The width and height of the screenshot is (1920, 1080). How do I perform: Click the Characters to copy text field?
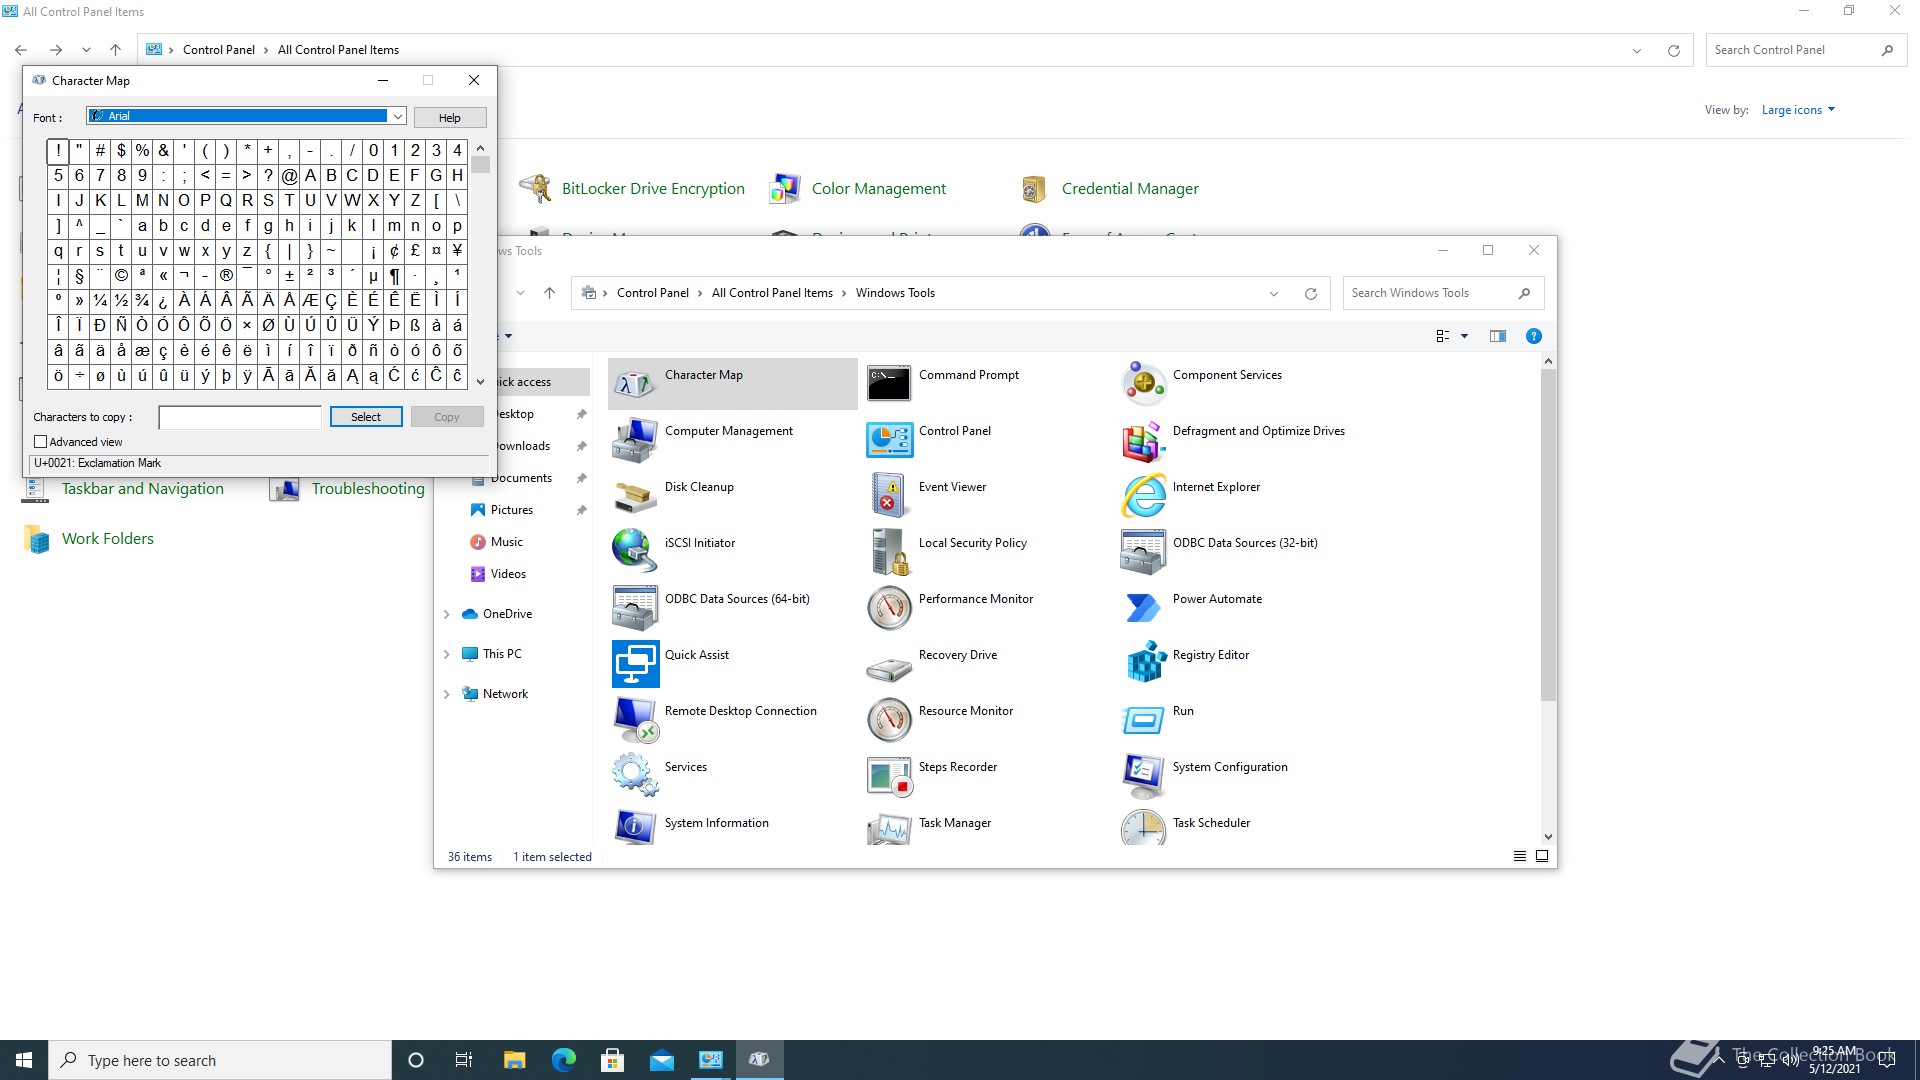240,417
